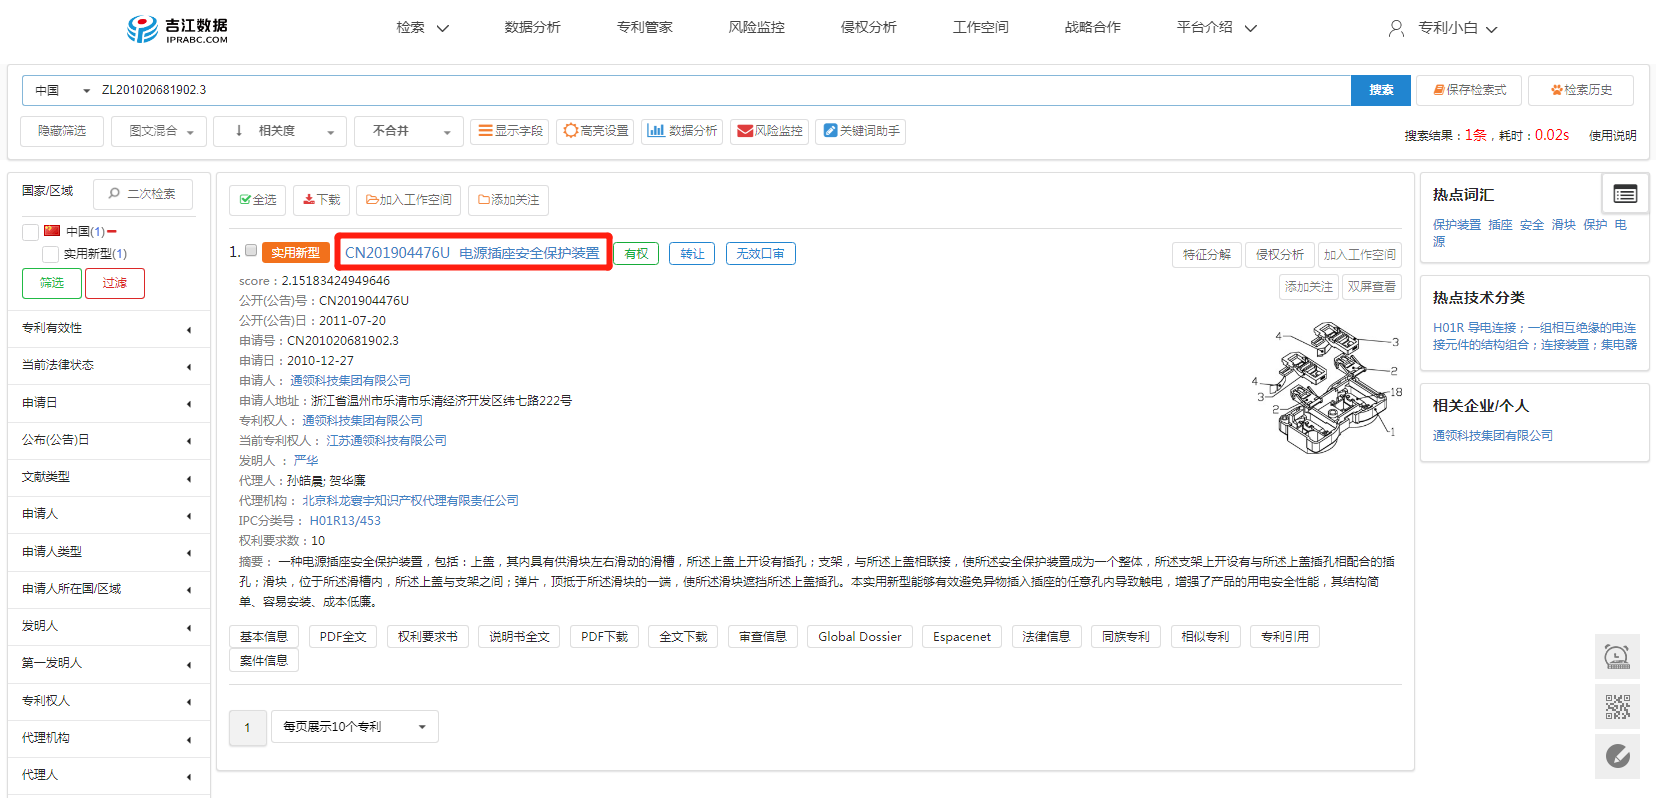Viewport: 1656px width, 798px height.
Task: Open the 权利要求书 tab
Action: tap(428, 637)
